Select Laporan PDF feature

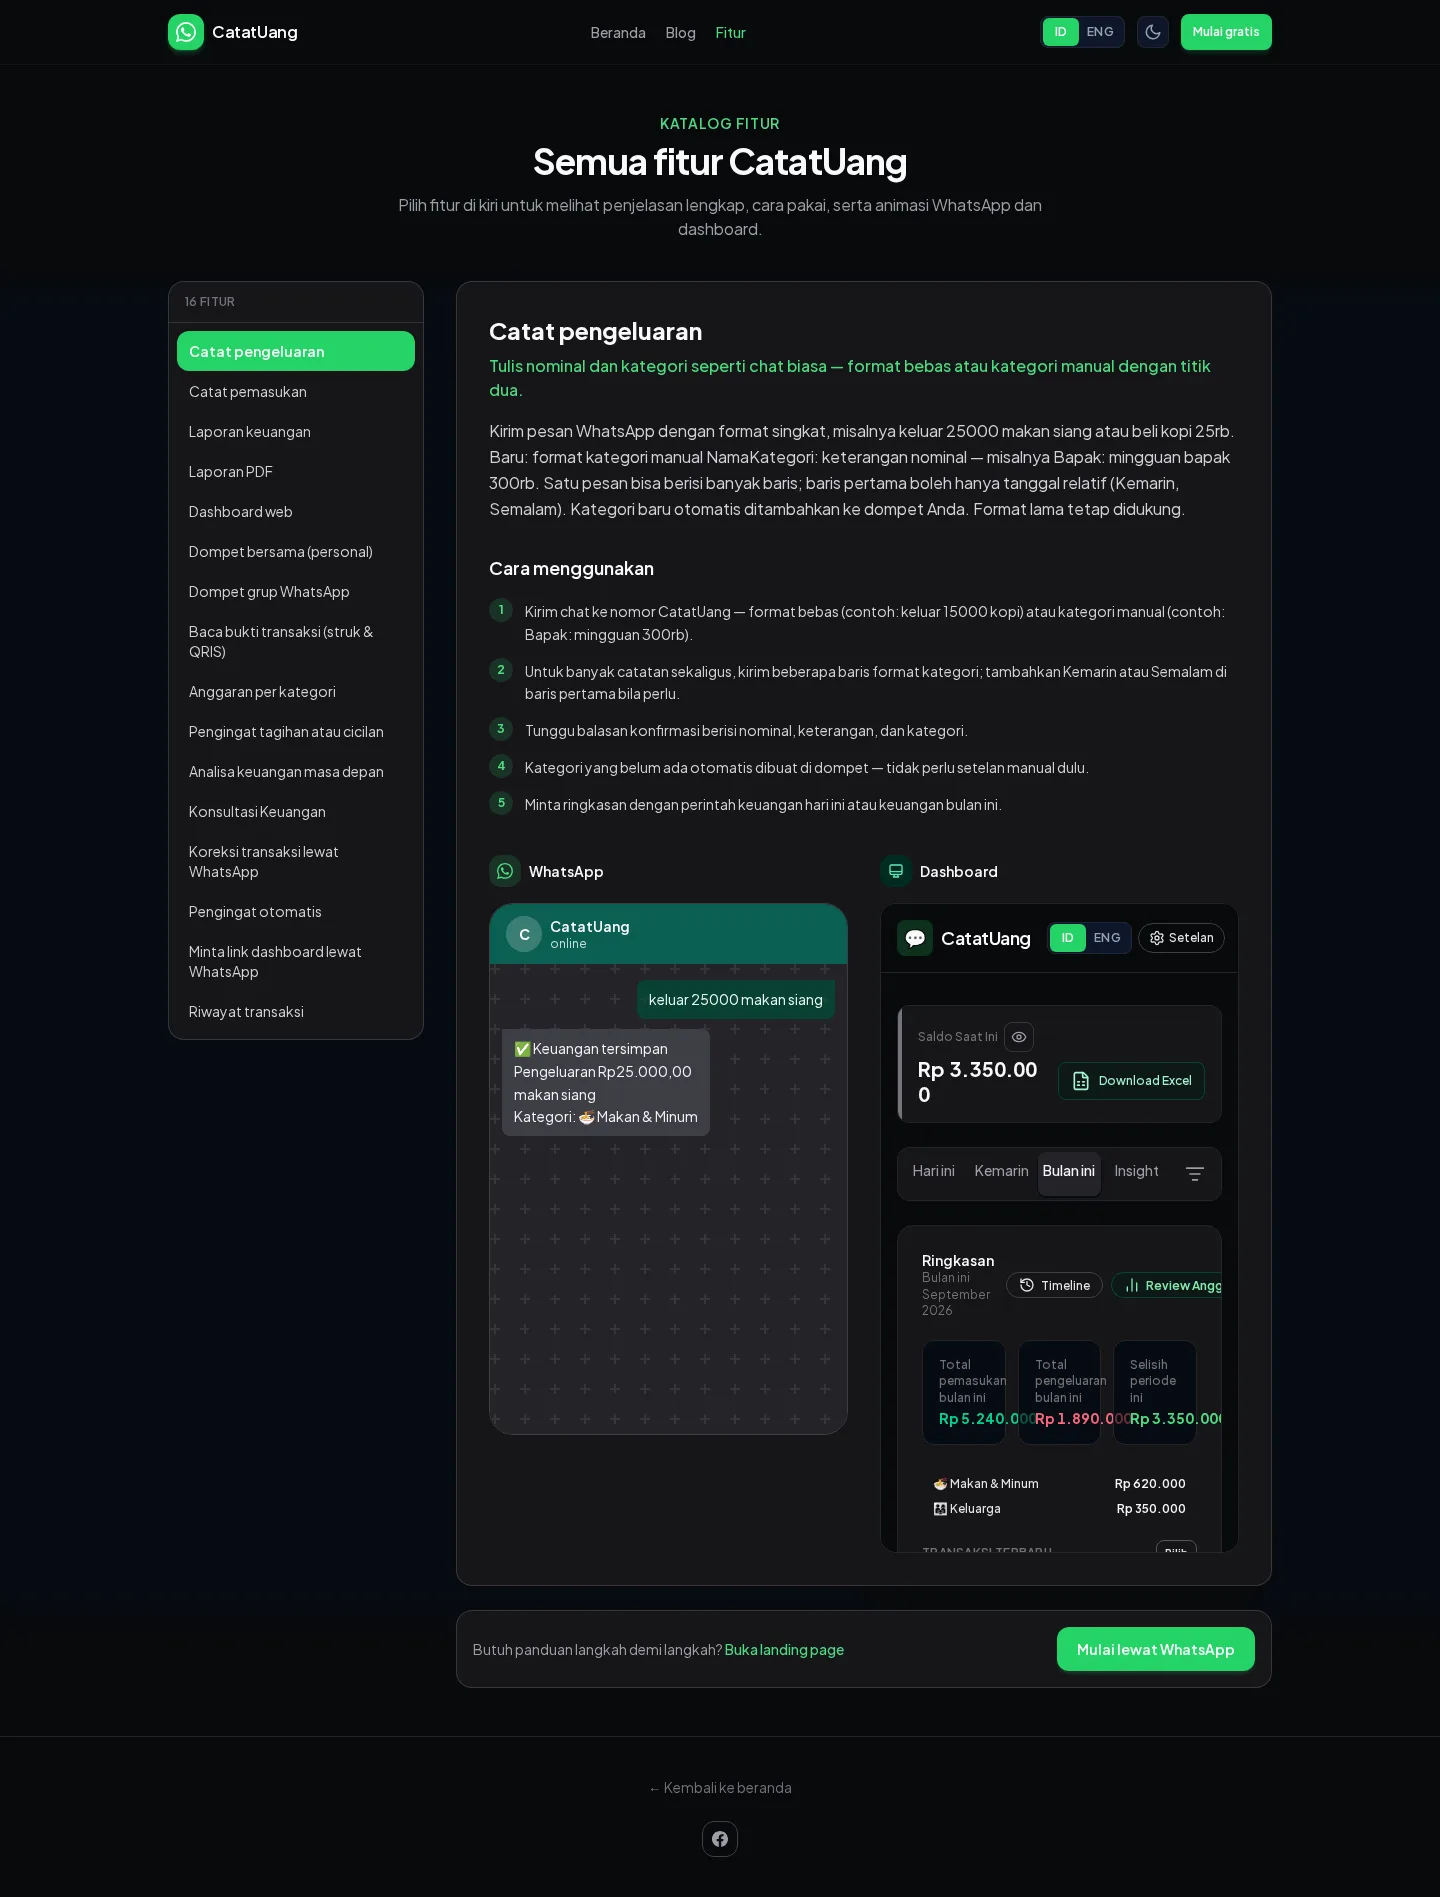tap(296, 472)
